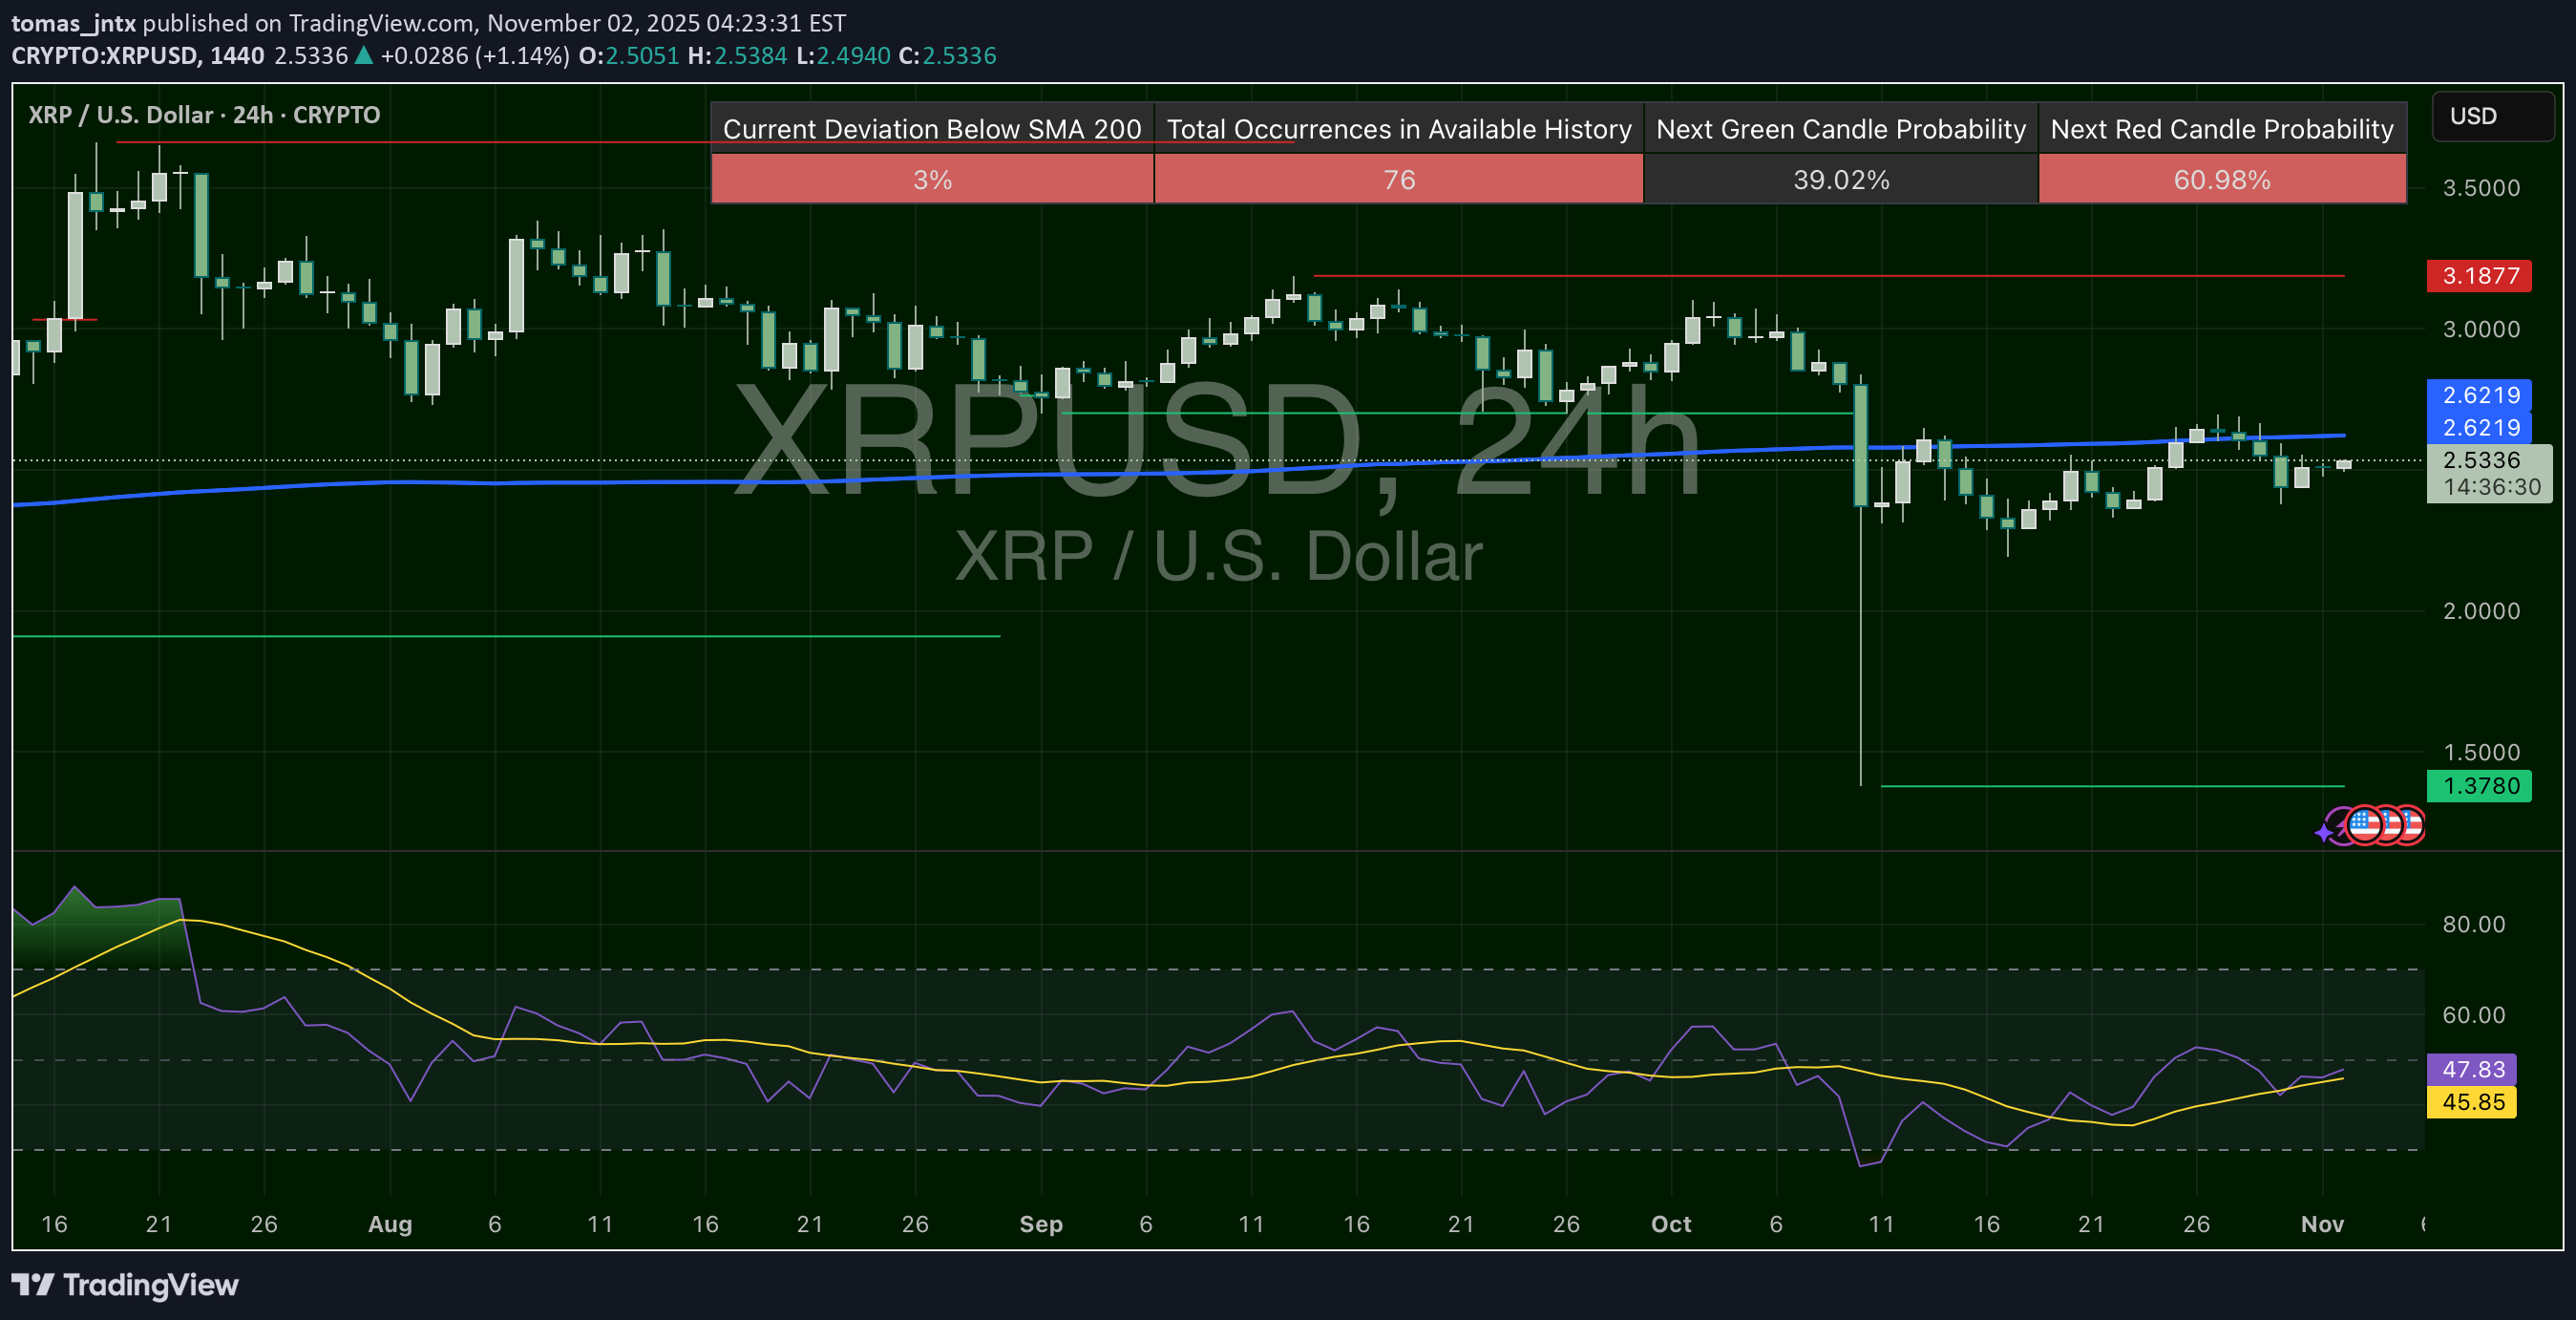Click the 60.98% red probability cell

pos(2221,180)
